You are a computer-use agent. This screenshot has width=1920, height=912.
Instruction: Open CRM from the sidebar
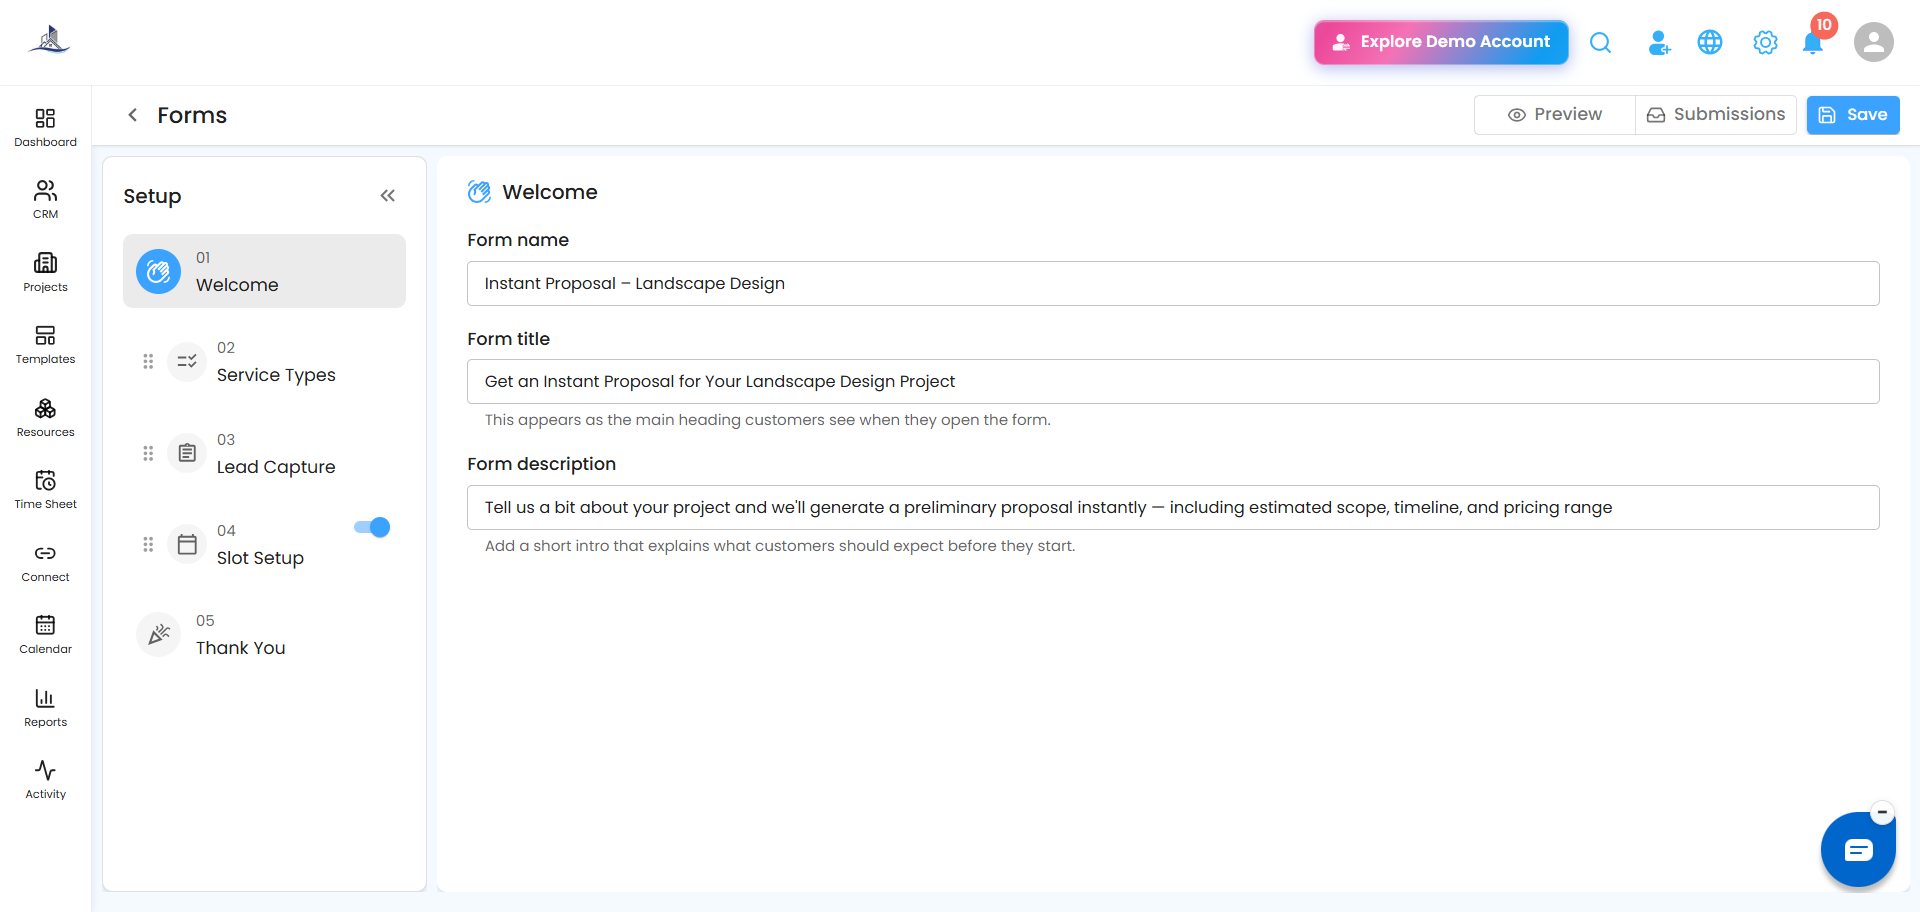tap(45, 200)
